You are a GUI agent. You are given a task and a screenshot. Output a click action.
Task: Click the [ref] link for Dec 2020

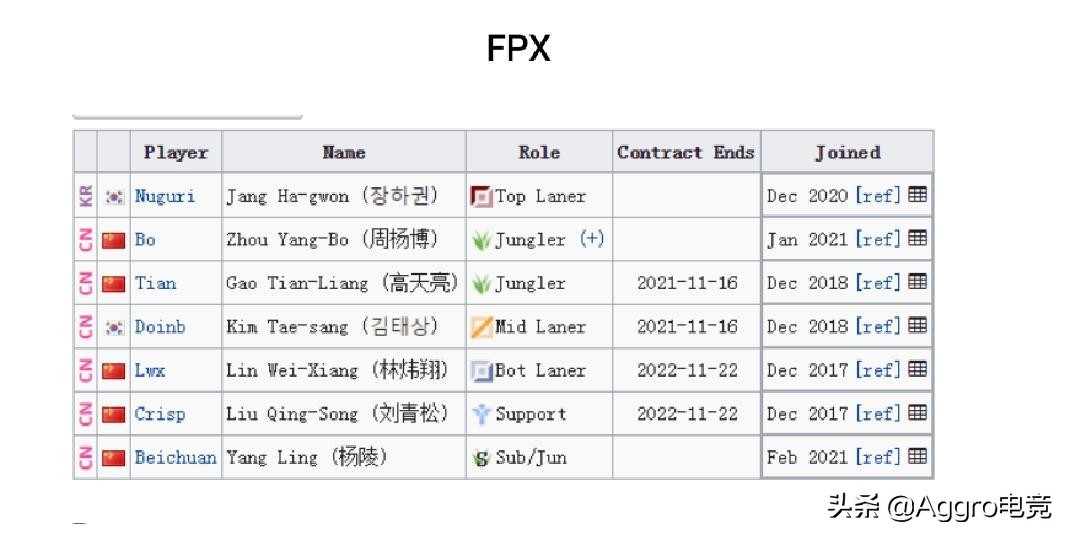[x=878, y=195]
